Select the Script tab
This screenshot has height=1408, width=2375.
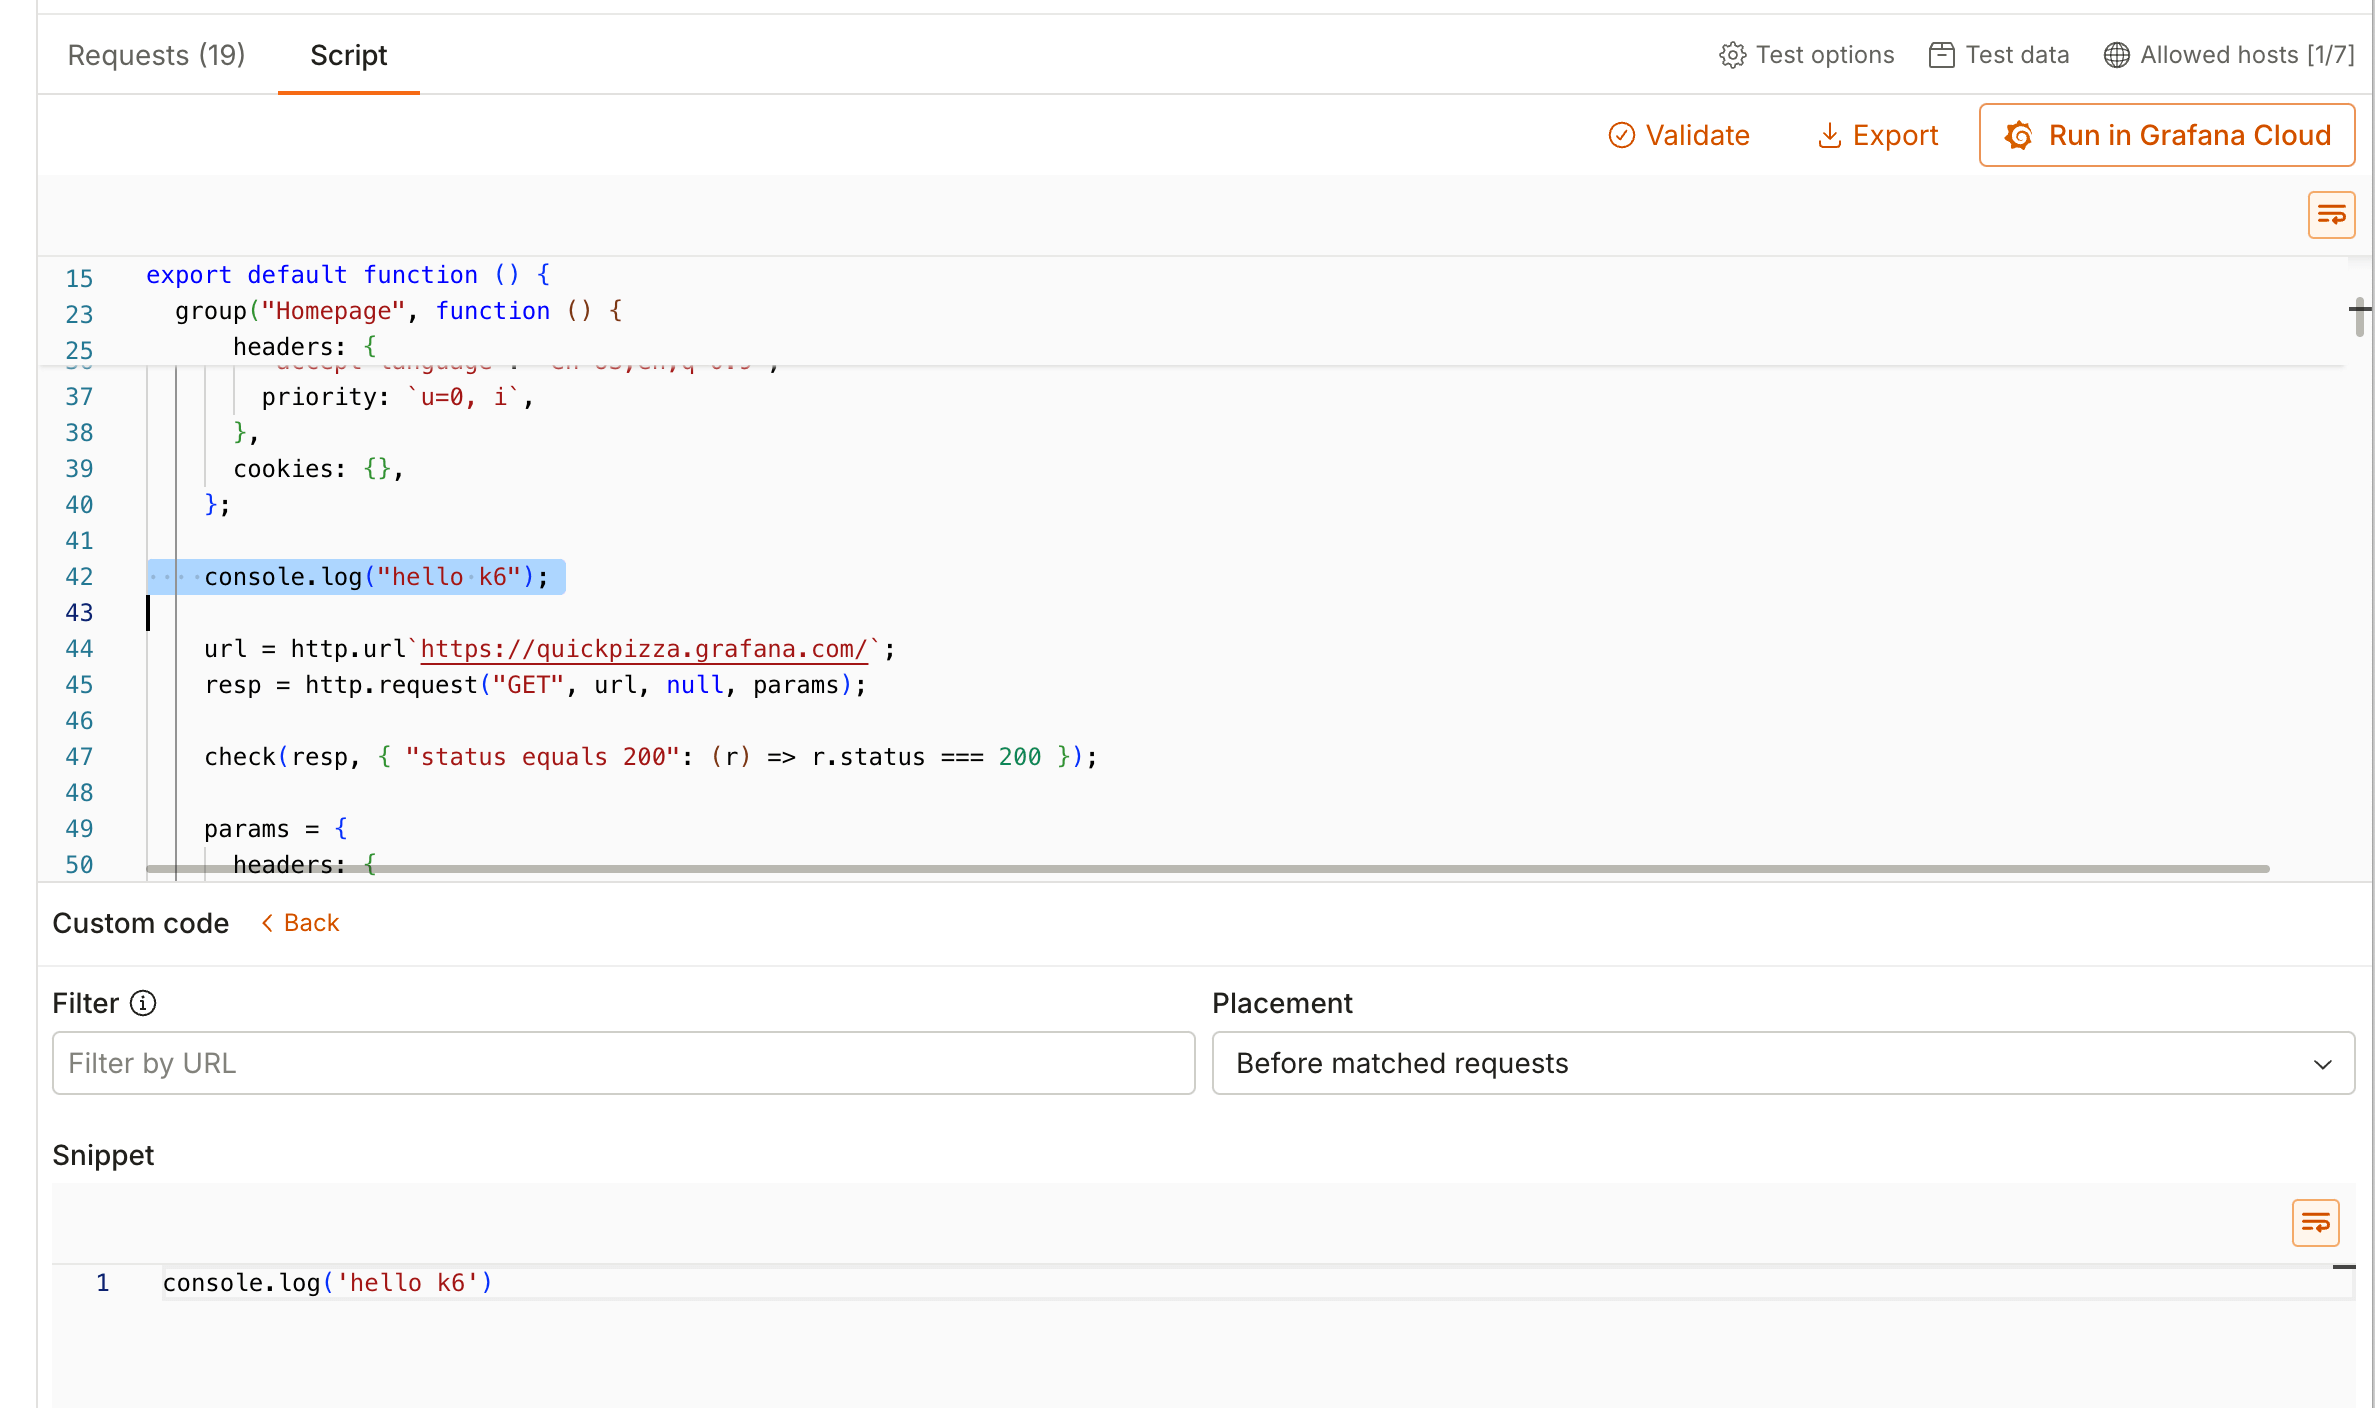348,55
